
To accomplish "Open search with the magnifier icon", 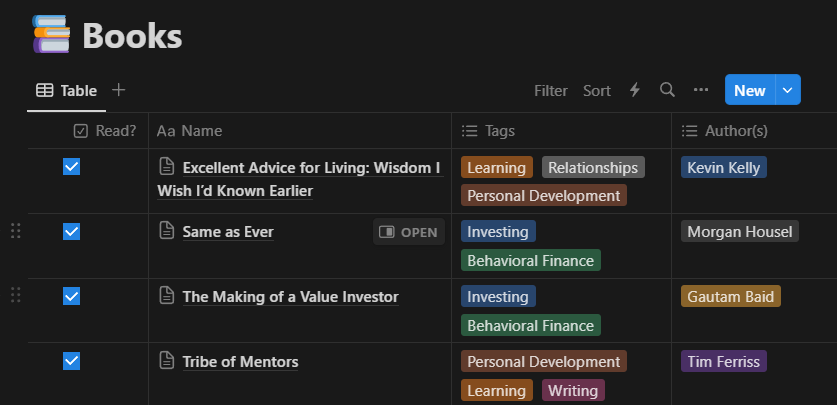I will [667, 90].
